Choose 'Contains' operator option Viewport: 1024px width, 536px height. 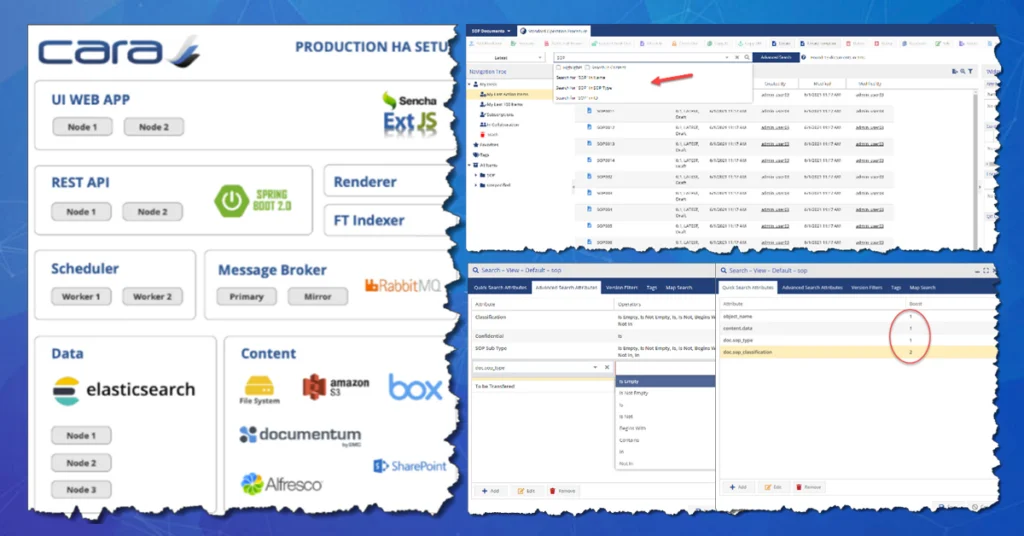(665, 440)
